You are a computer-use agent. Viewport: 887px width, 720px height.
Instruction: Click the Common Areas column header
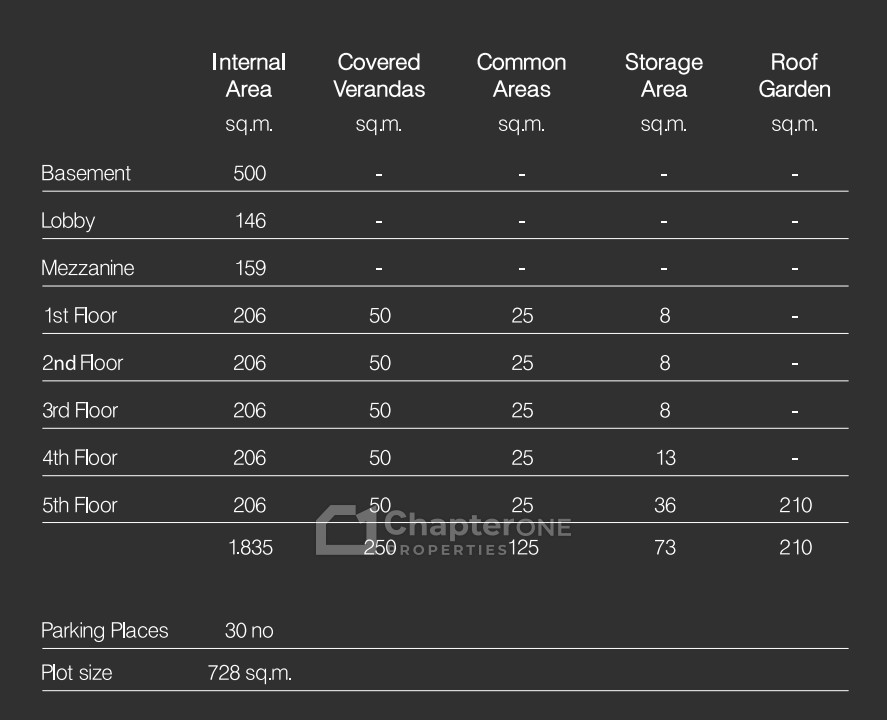521,76
